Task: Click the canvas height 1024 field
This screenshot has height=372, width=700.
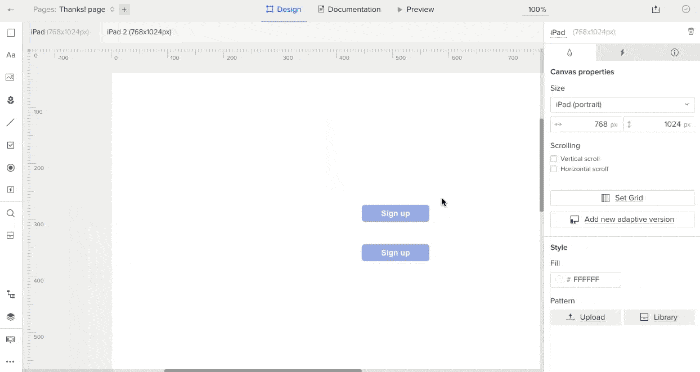Action: point(659,125)
